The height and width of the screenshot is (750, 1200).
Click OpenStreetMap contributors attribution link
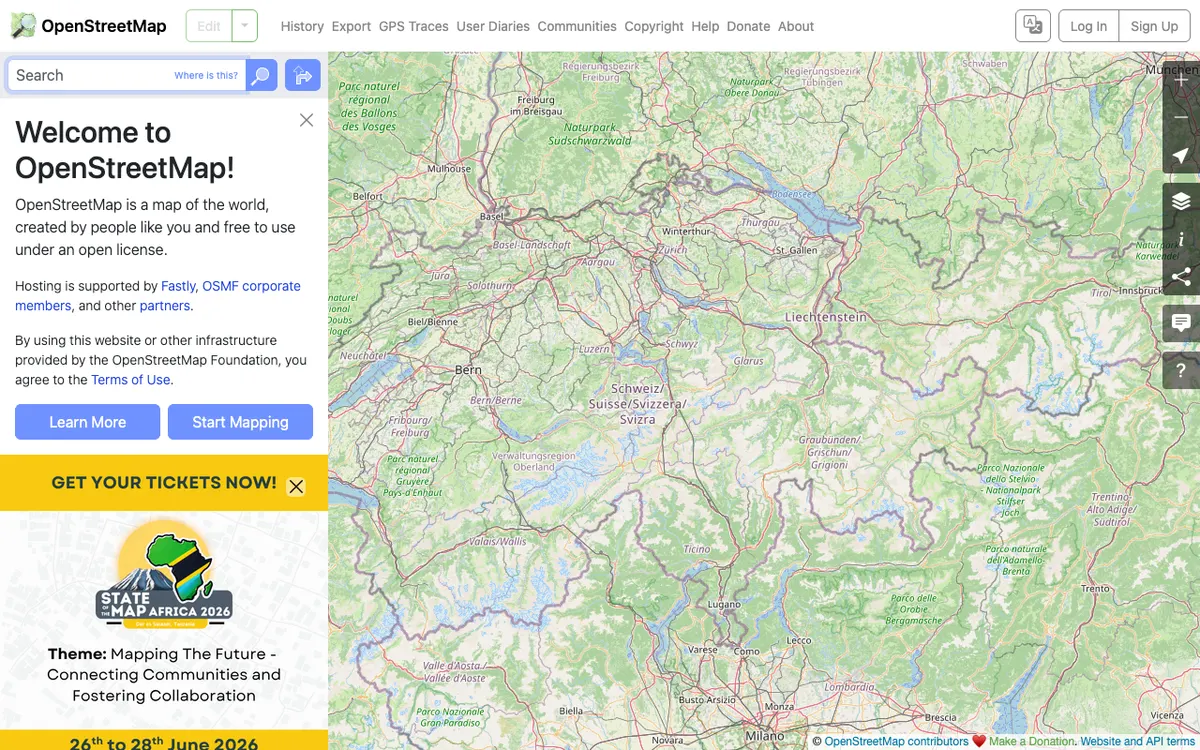point(896,741)
